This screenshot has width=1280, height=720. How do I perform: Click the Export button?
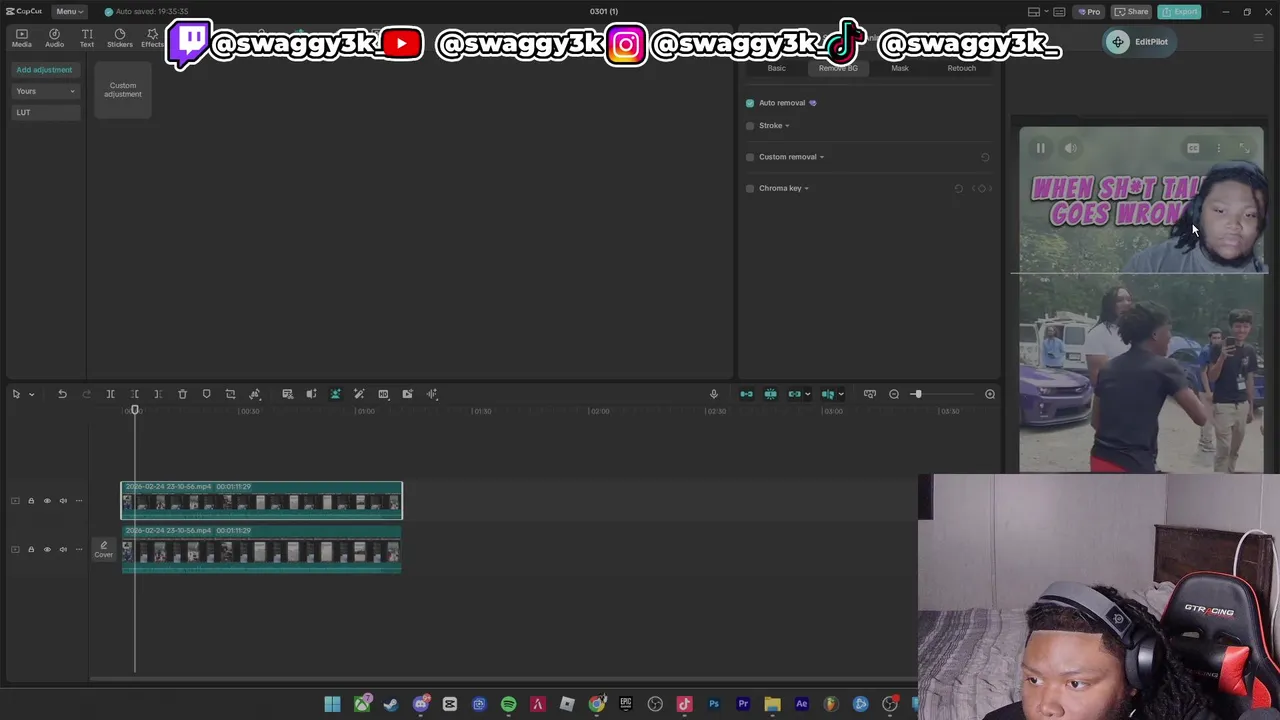[x=1180, y=12]
